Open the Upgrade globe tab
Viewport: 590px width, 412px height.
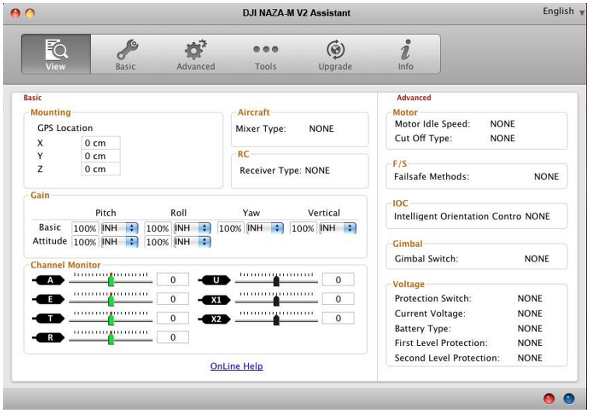click(x=335, y=55)
